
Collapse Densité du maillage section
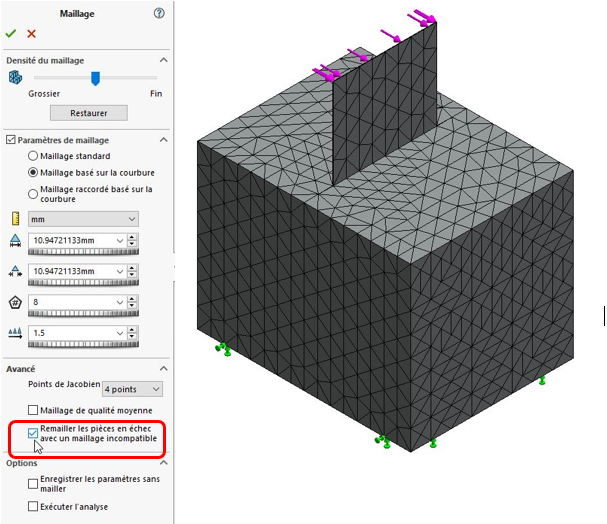(164, 60)
